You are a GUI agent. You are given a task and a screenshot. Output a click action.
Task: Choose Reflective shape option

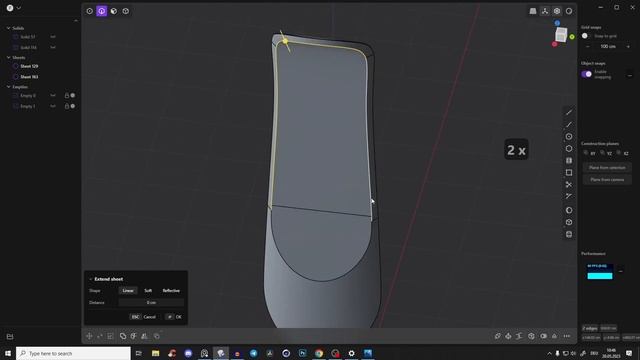pyautogui.click(x=171, y=291)
